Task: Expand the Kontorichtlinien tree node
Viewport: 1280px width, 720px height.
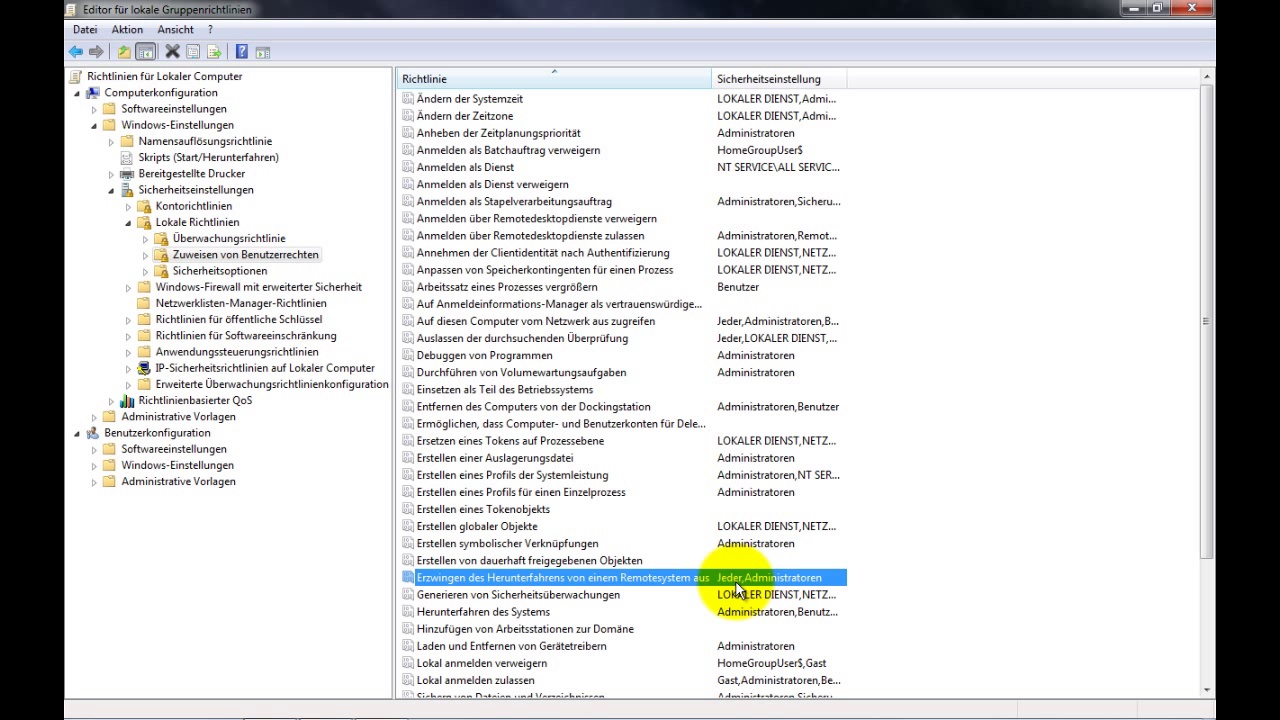Action: click(x=128, y=206)
